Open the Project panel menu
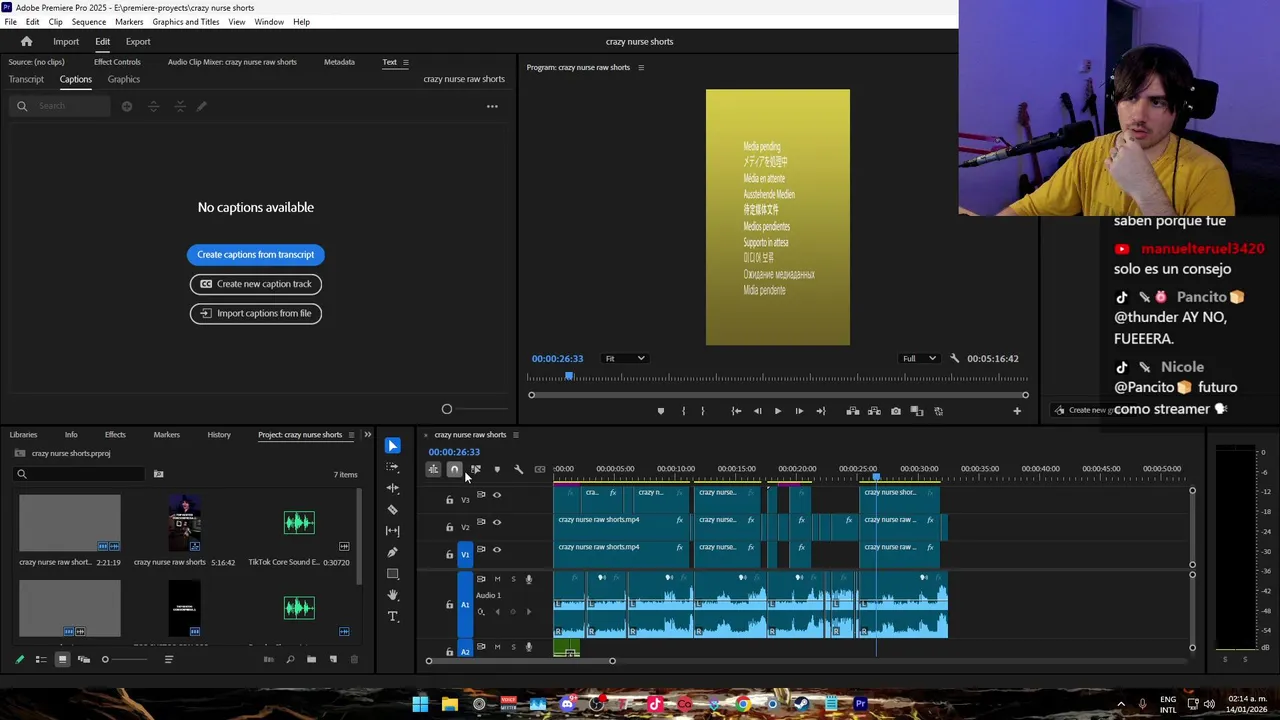Image resolution: width=1280 pixels, height=720 pixels. (x=351, y=435)
